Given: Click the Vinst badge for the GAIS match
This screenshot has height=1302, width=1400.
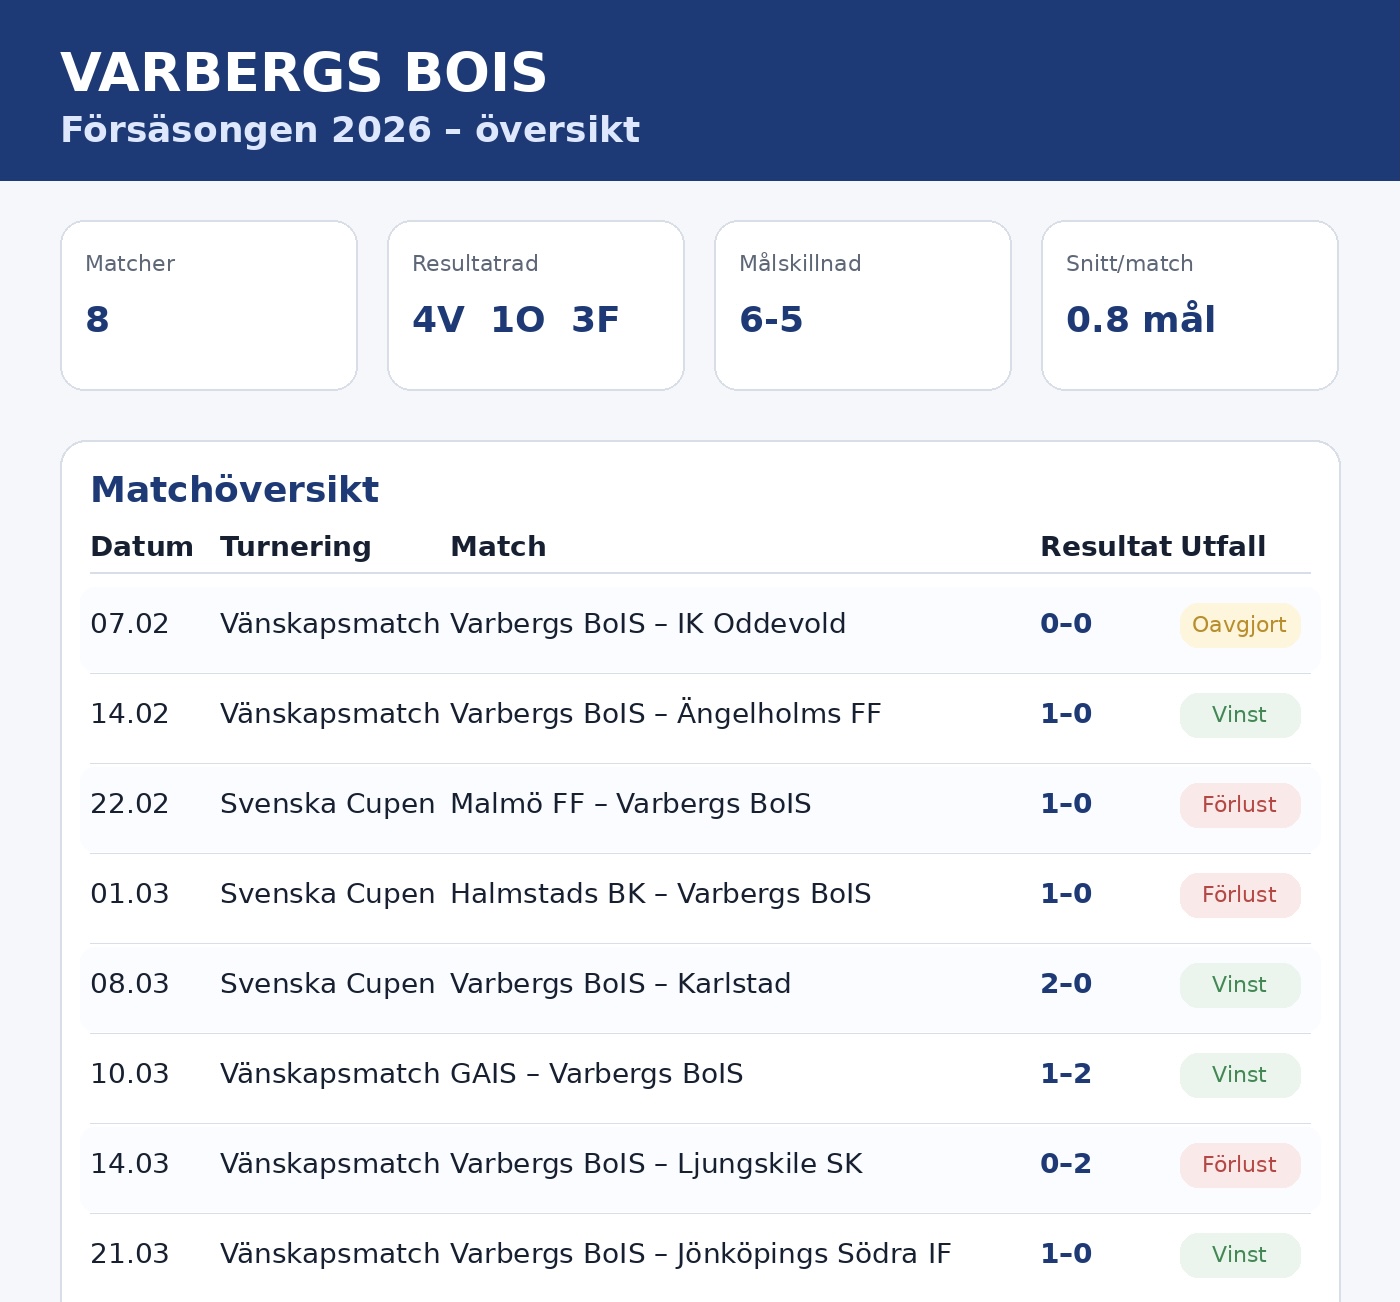Looking at the screenshot, I should click(1240, 1075).
